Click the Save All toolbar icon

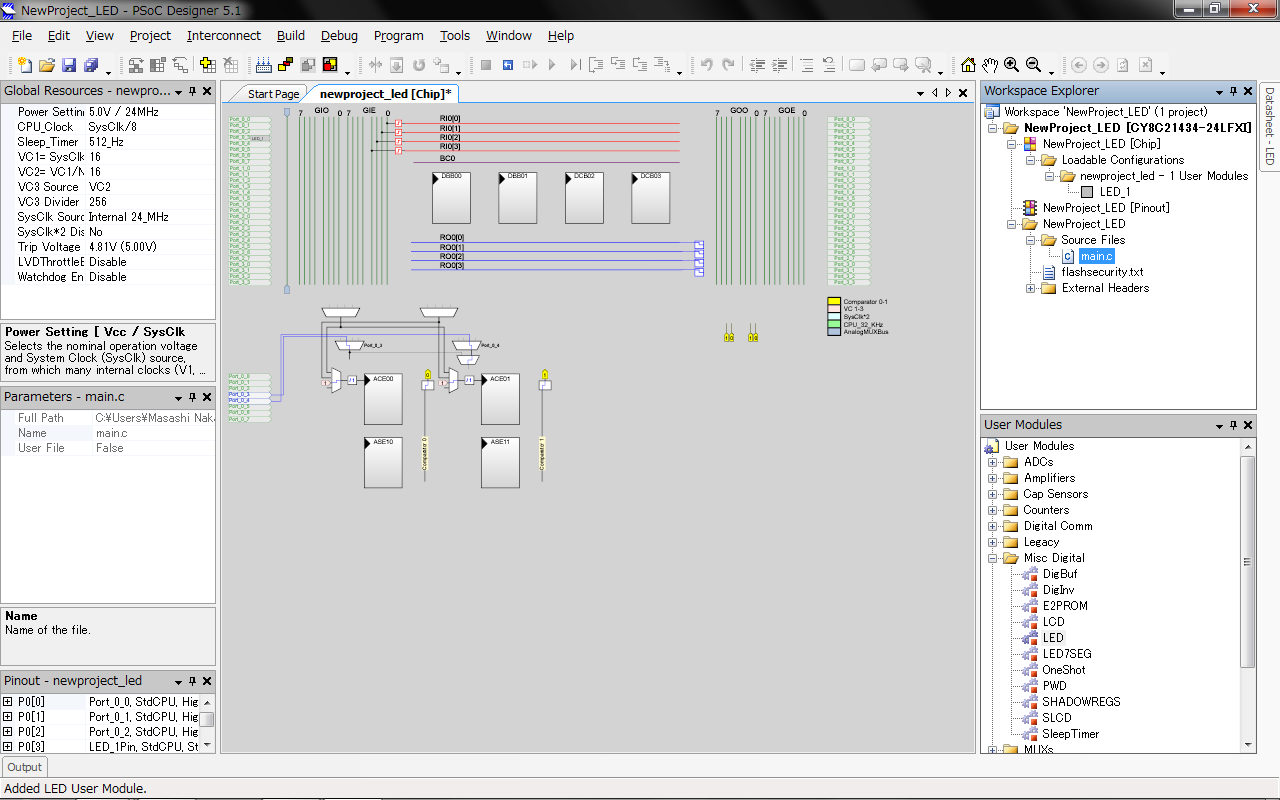point(91,65)
